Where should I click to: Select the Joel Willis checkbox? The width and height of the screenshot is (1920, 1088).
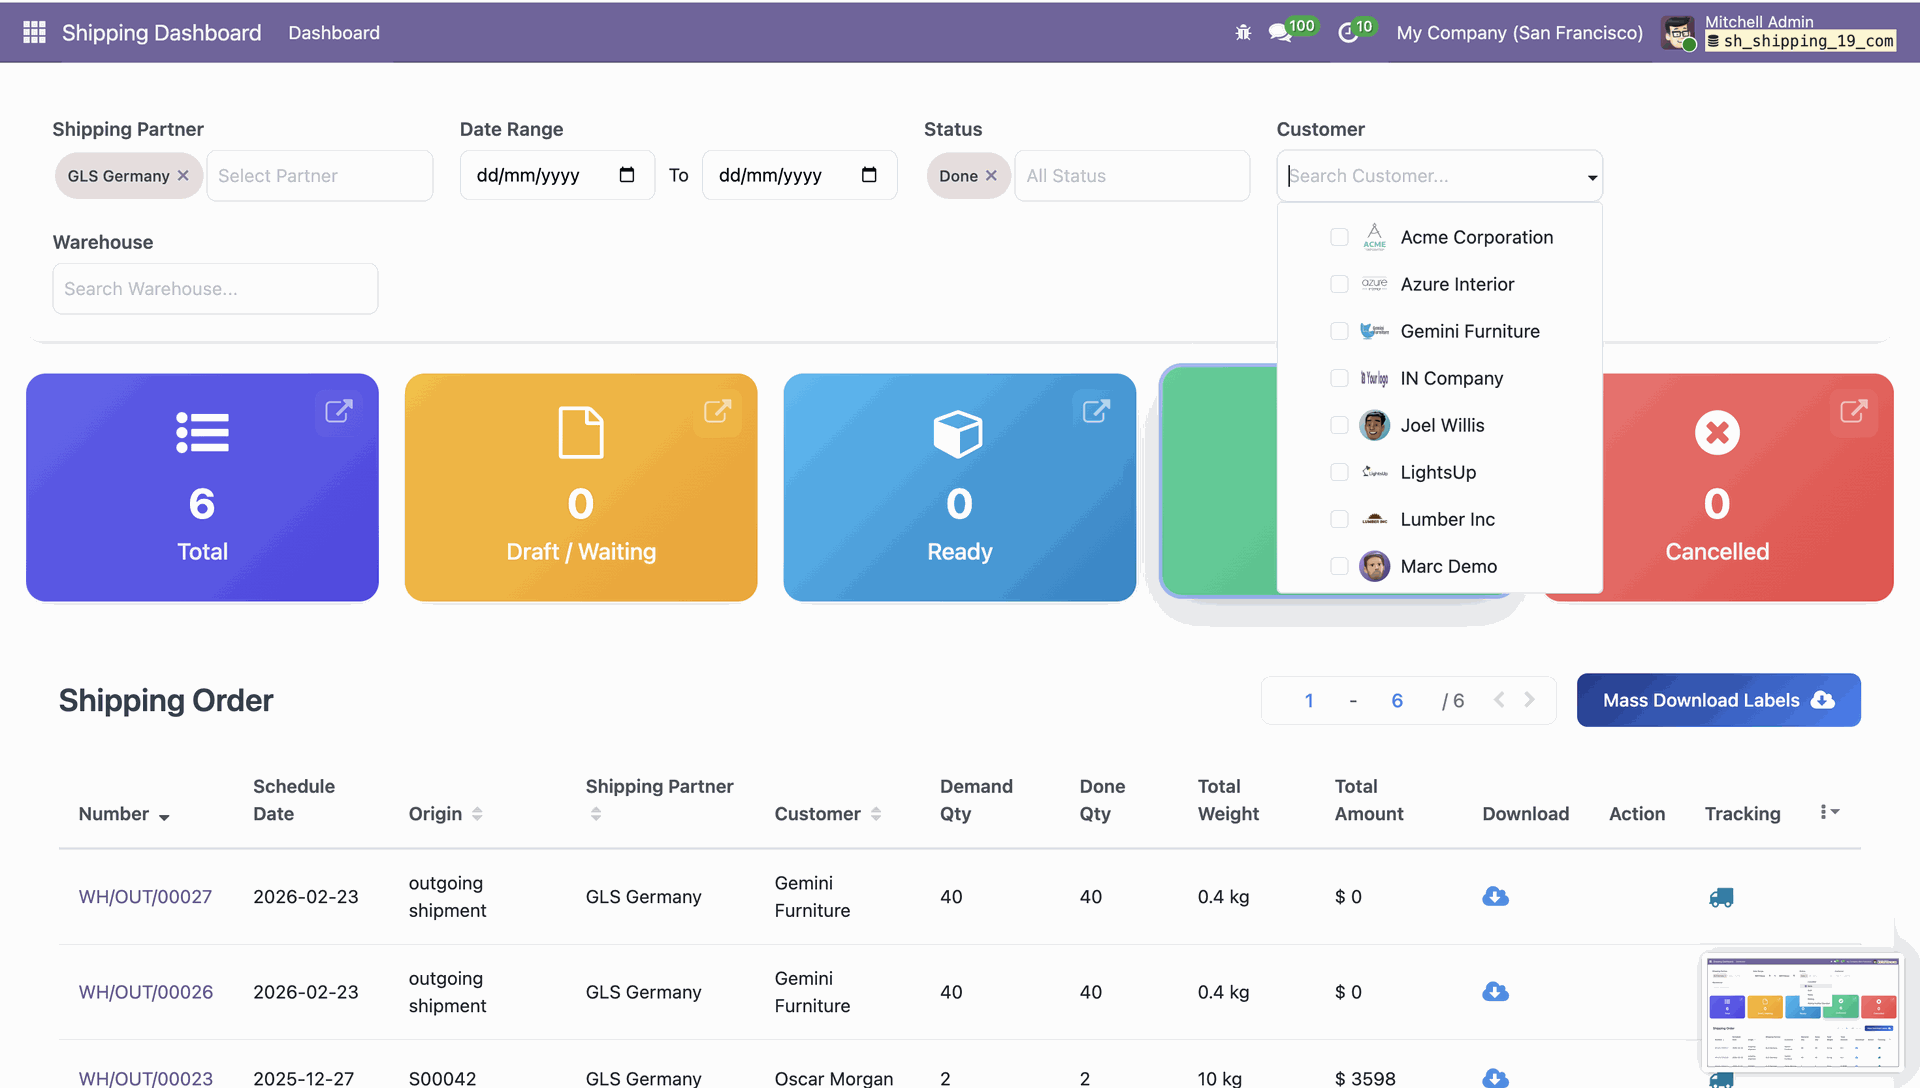[1339, 425]
